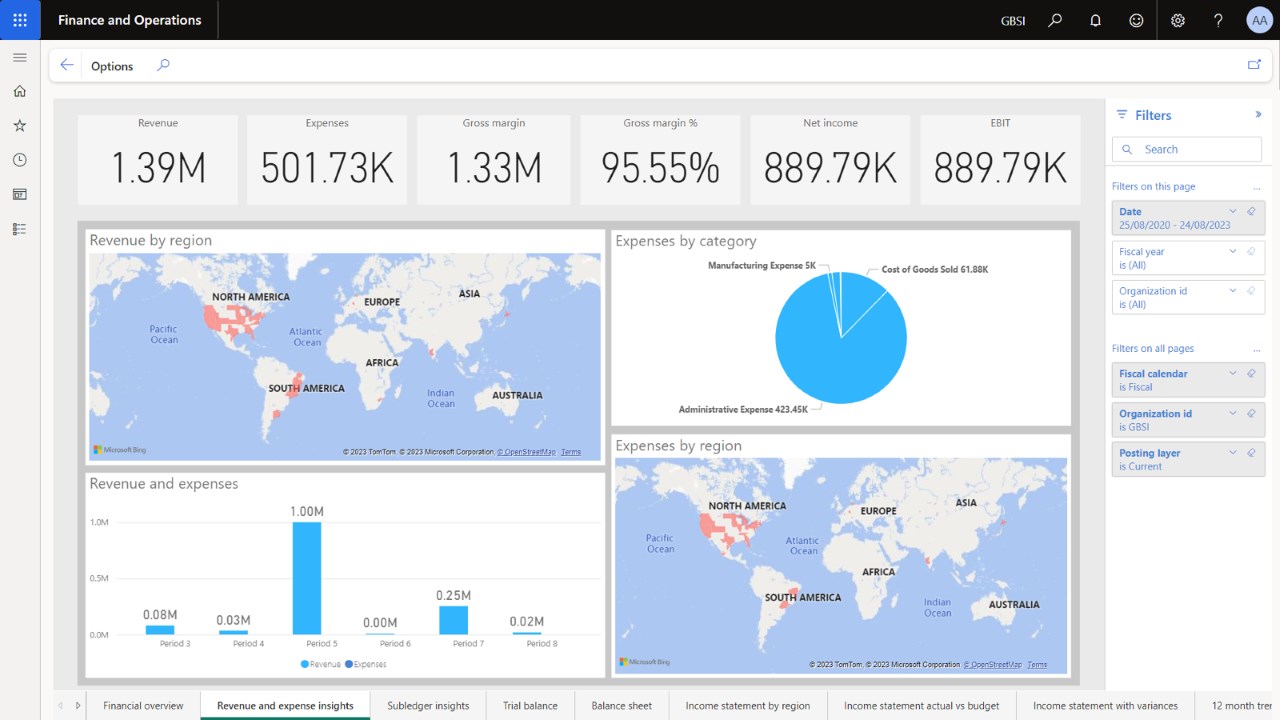Clear the Fiscal calendar filter eraser icon
The width and height of the screenshot is (1280, 720).
[1251, 373]
